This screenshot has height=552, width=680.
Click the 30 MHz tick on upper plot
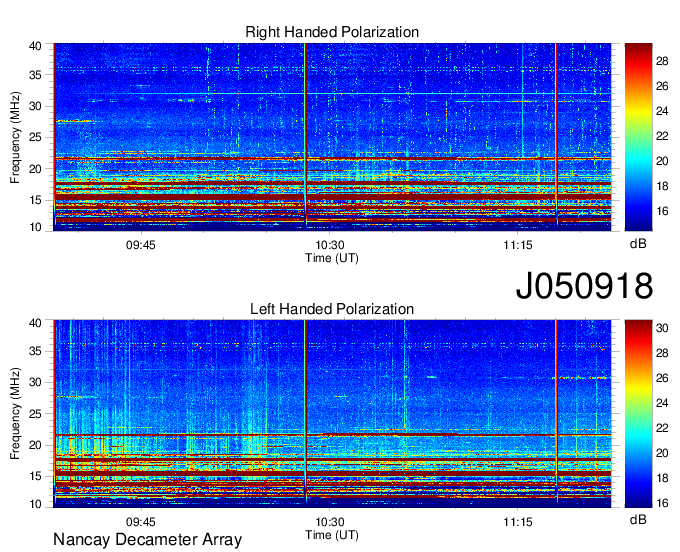[35, 106]
